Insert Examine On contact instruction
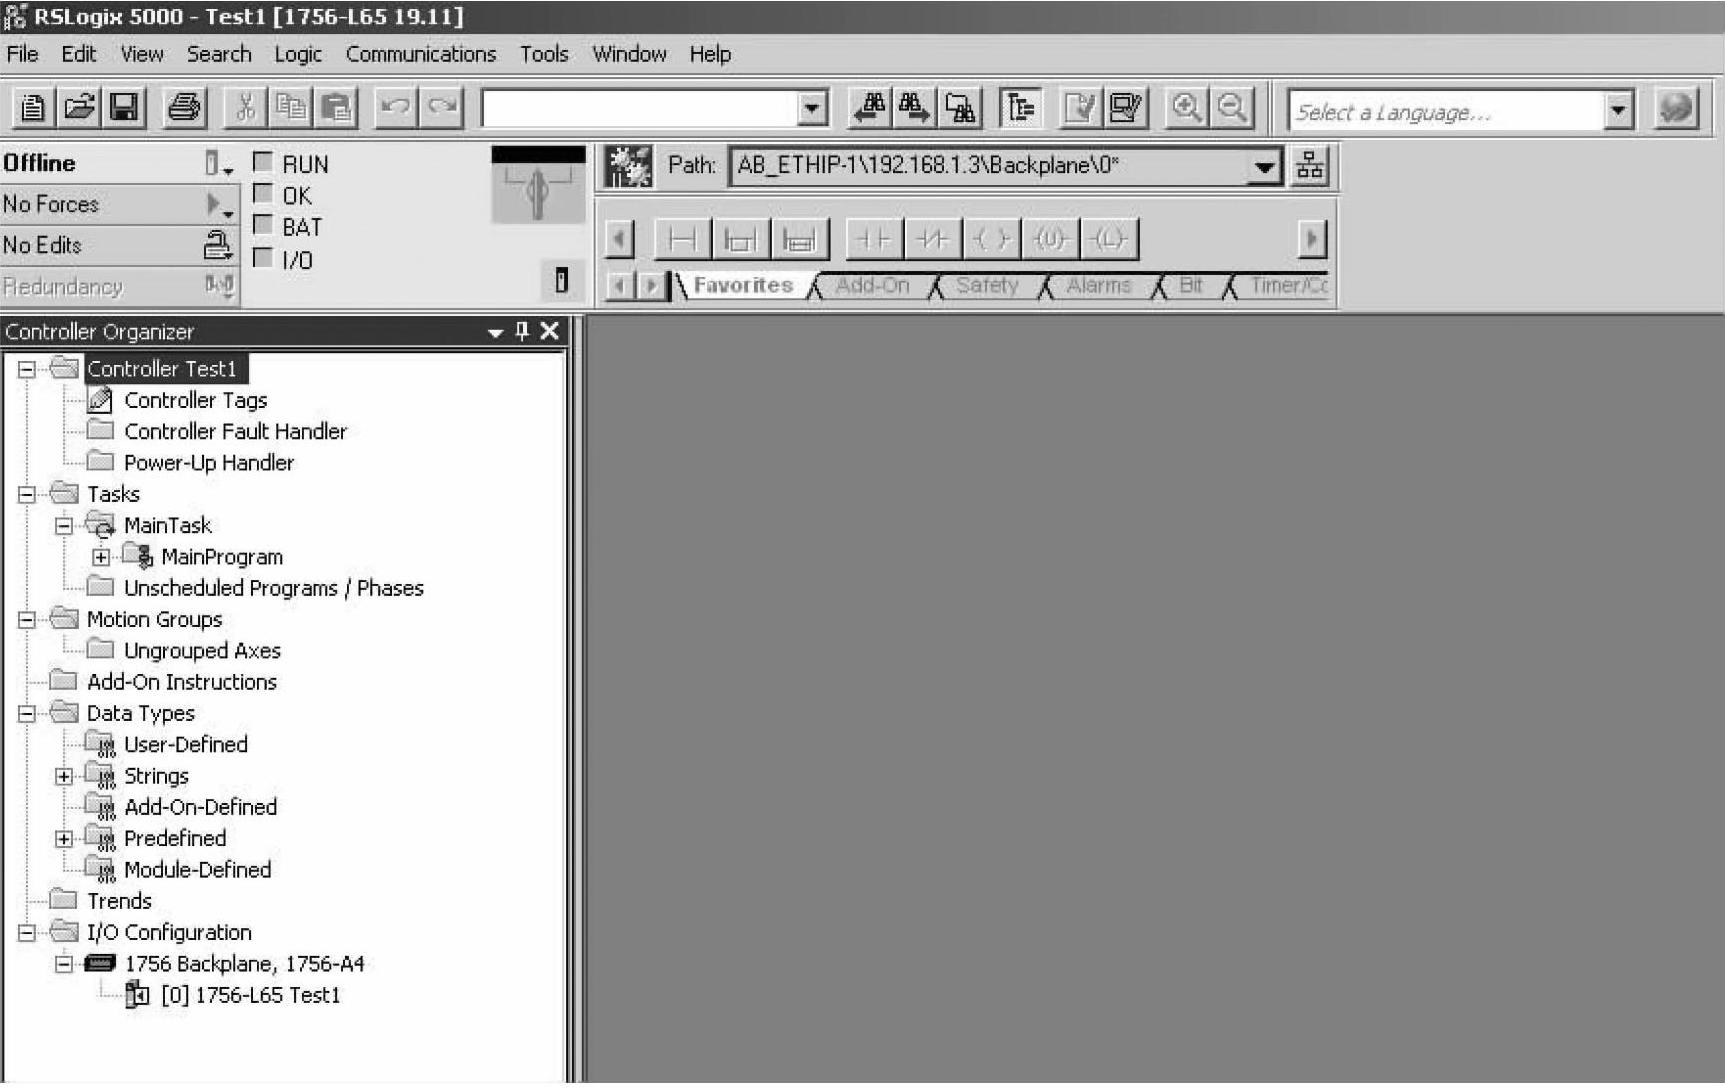1725x1088 pixels. tap(874, 239)
